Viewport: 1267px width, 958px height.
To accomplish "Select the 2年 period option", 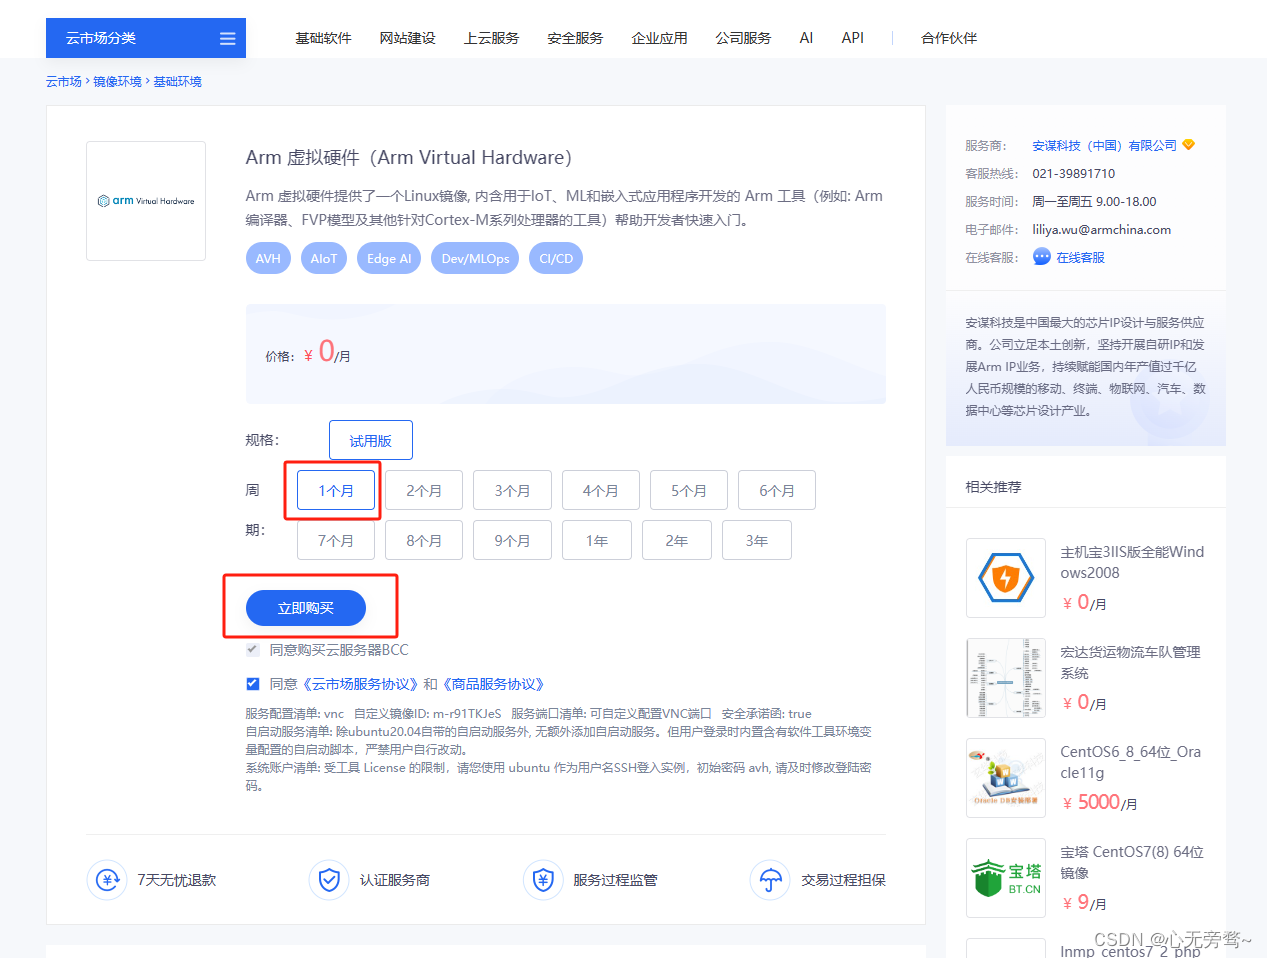I will [x=677, y=540].
